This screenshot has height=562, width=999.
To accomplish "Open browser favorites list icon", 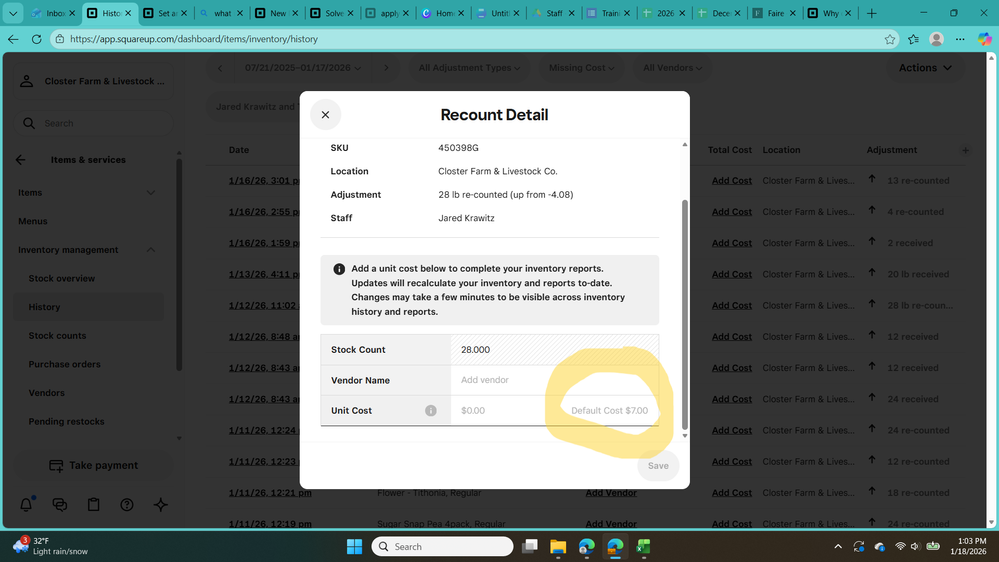I will point(913,39).
